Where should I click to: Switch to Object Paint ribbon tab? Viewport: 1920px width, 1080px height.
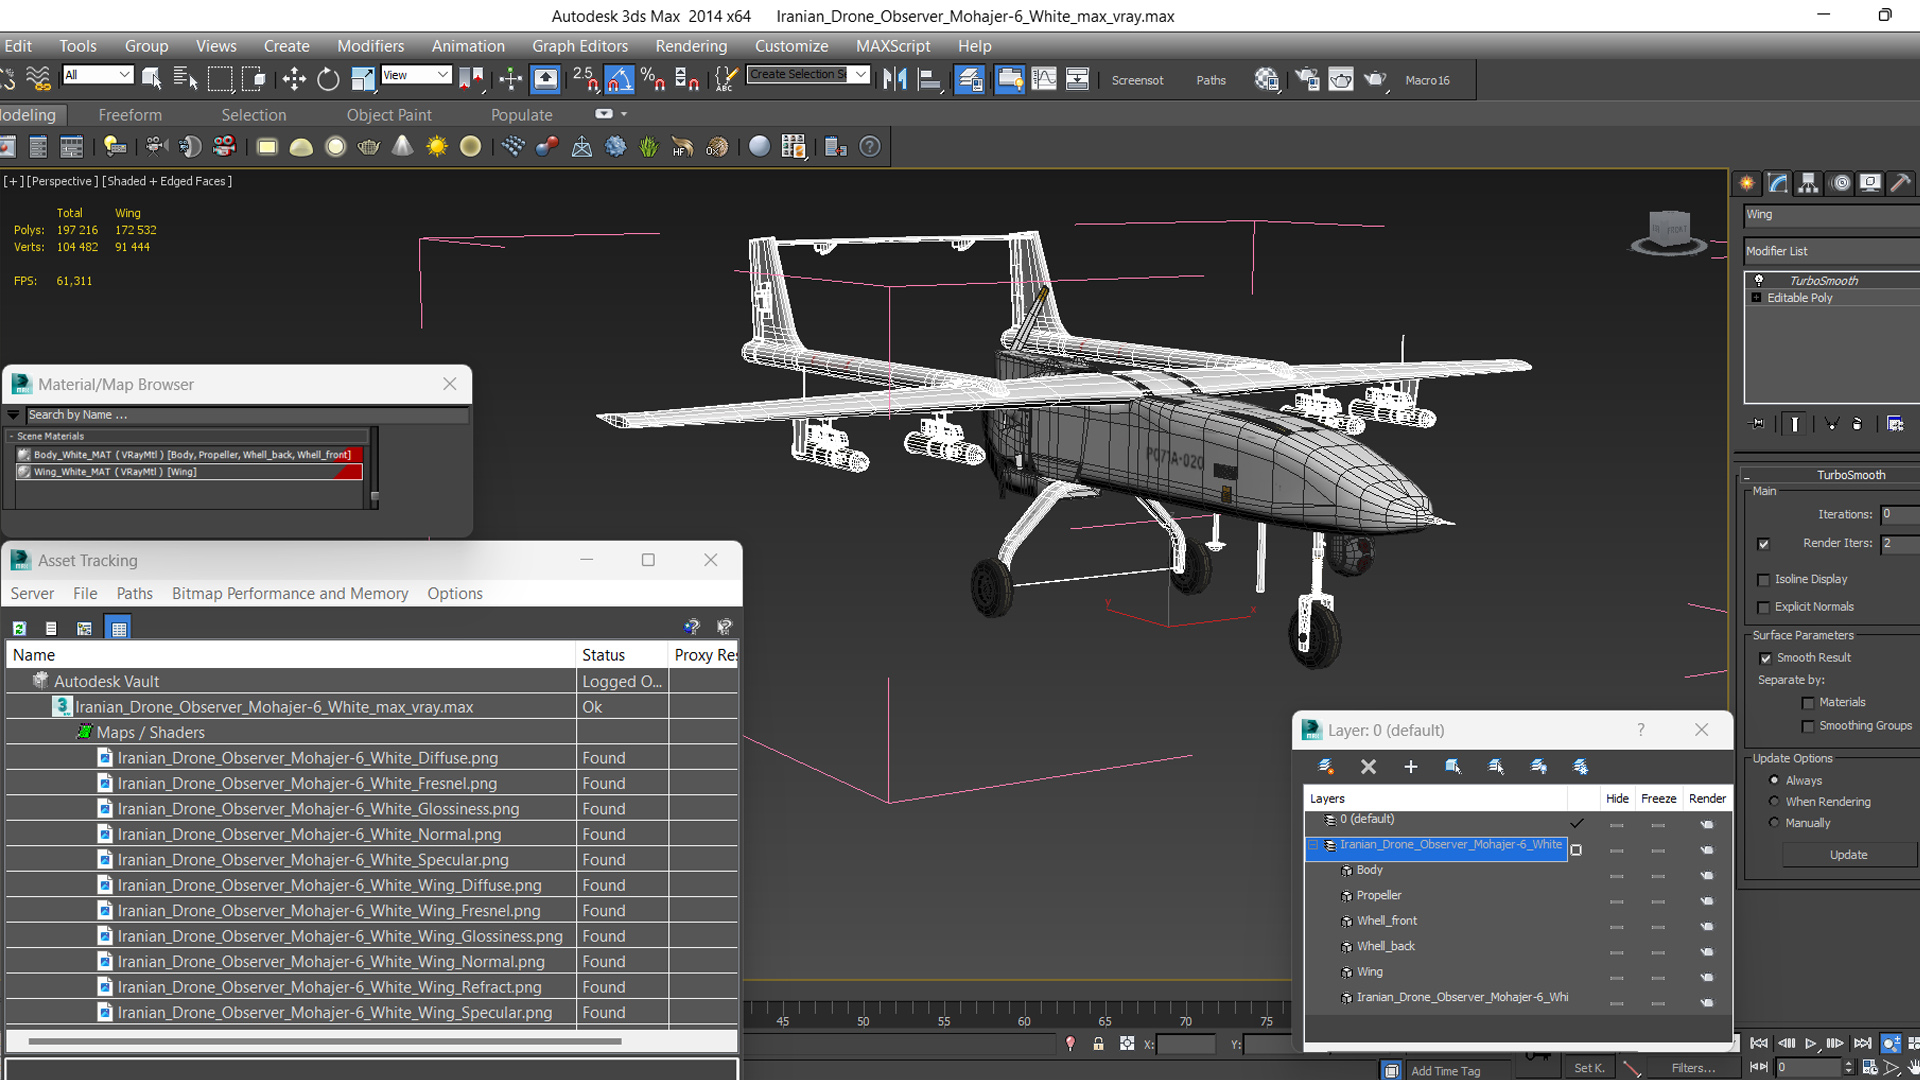click(x=389, y=115)
